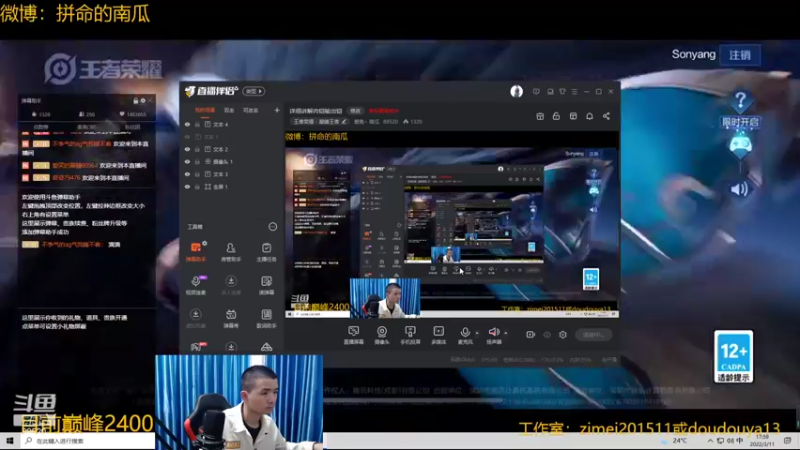Click the red link text beside 修改
Viewport: 800px width, 450px height.
pos(384,111)
